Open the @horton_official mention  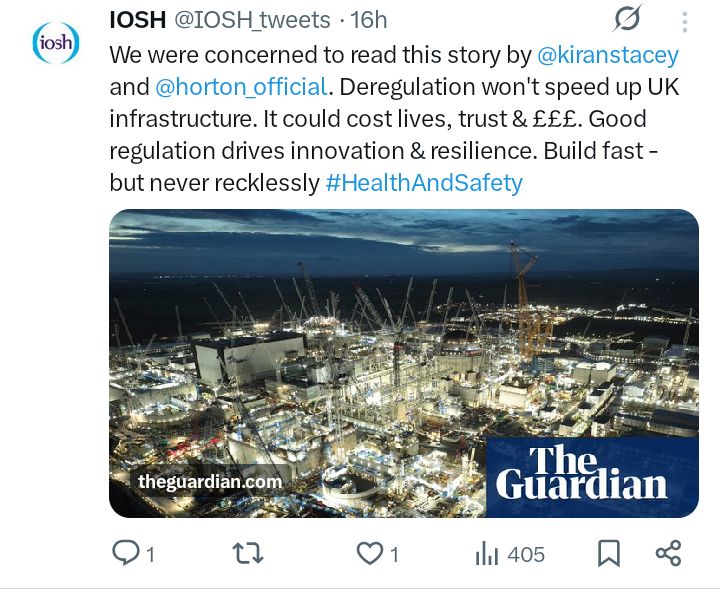240,87
